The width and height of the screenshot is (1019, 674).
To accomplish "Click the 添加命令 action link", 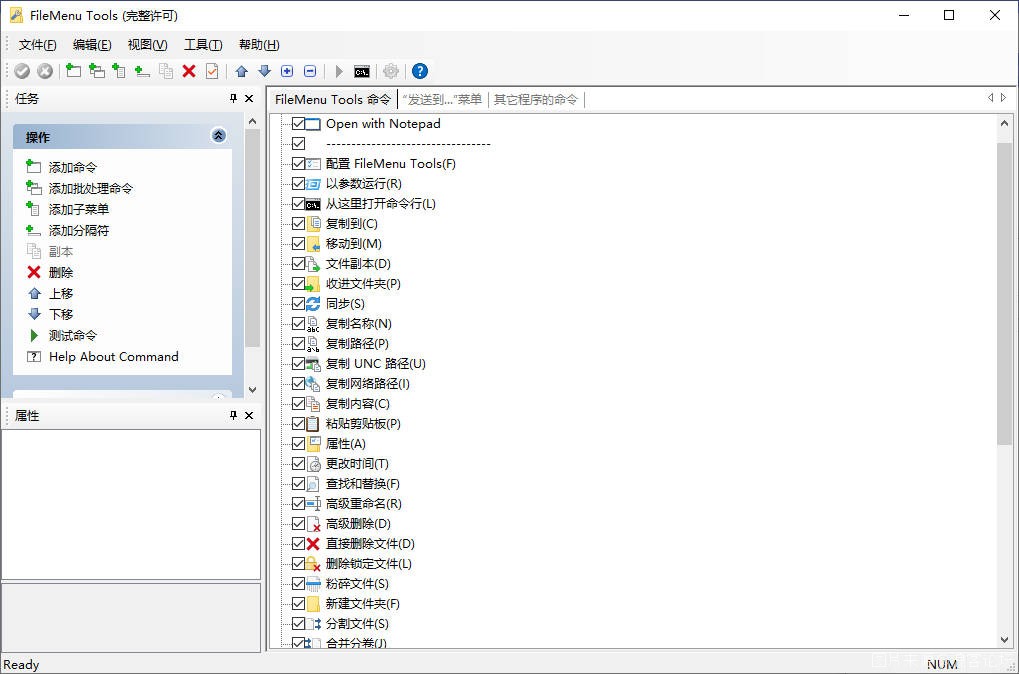I will click(x=73, y=168).
